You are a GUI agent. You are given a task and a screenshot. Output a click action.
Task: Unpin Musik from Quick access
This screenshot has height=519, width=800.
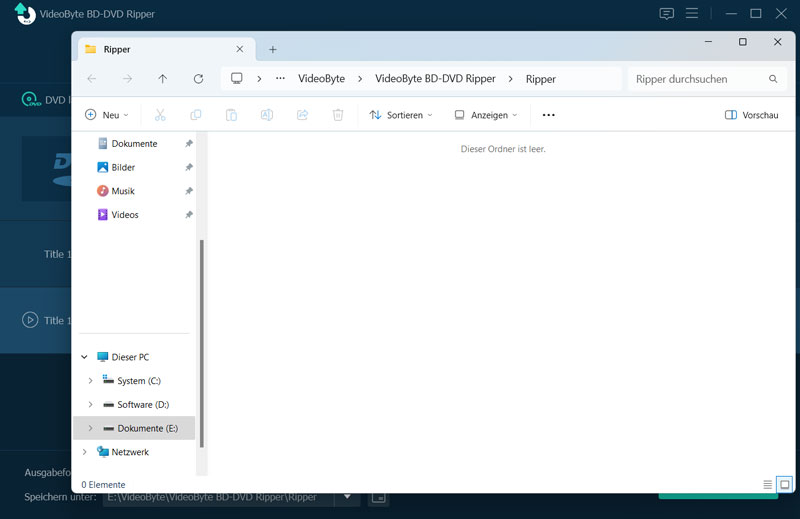coord(189,191)
